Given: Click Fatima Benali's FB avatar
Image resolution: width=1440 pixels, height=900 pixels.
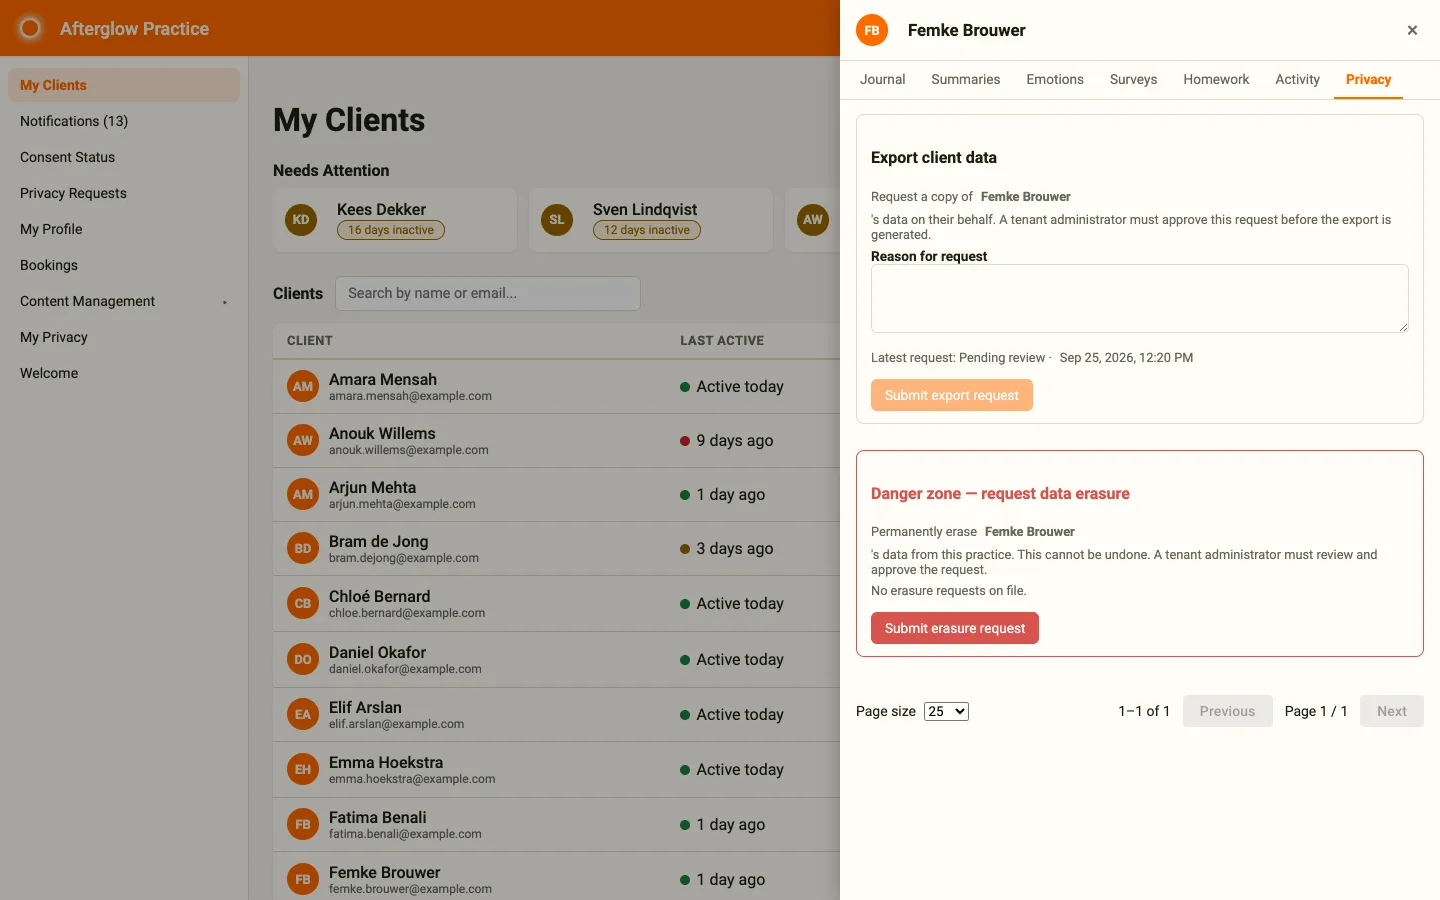Looking at the screenshot, I should point(303,824).
